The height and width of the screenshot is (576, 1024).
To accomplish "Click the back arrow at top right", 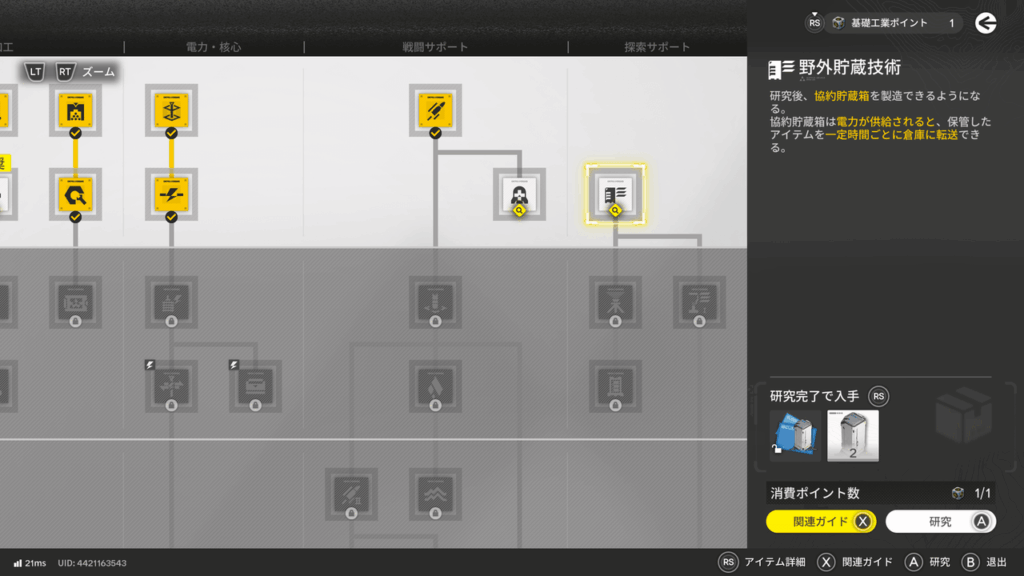I will pos(986,23).
